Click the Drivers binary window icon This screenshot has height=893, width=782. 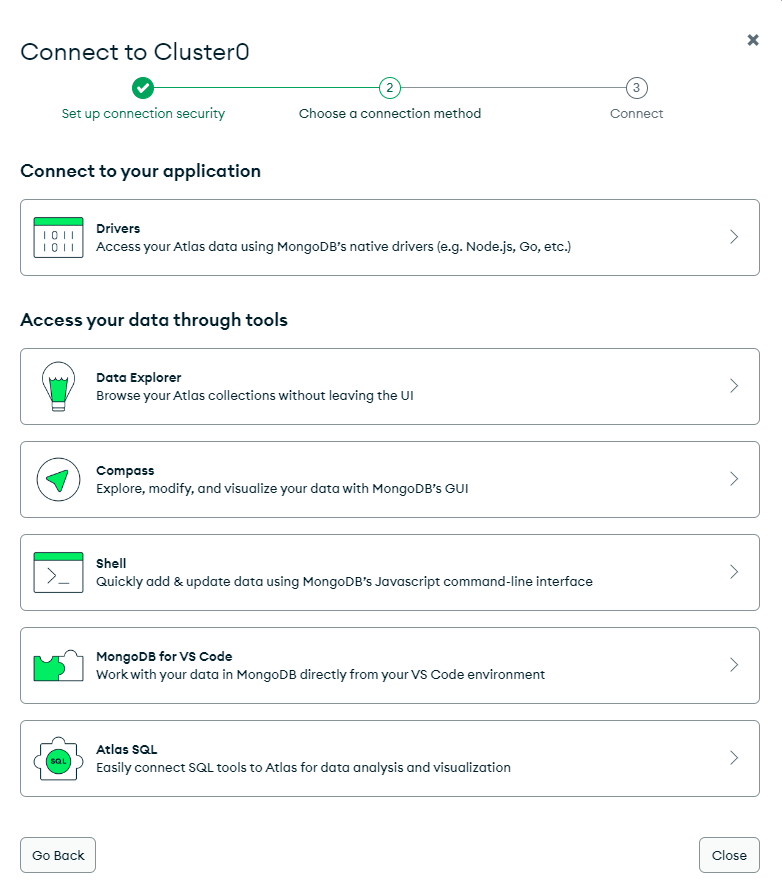pyautogui.click(x=58, y=237)
